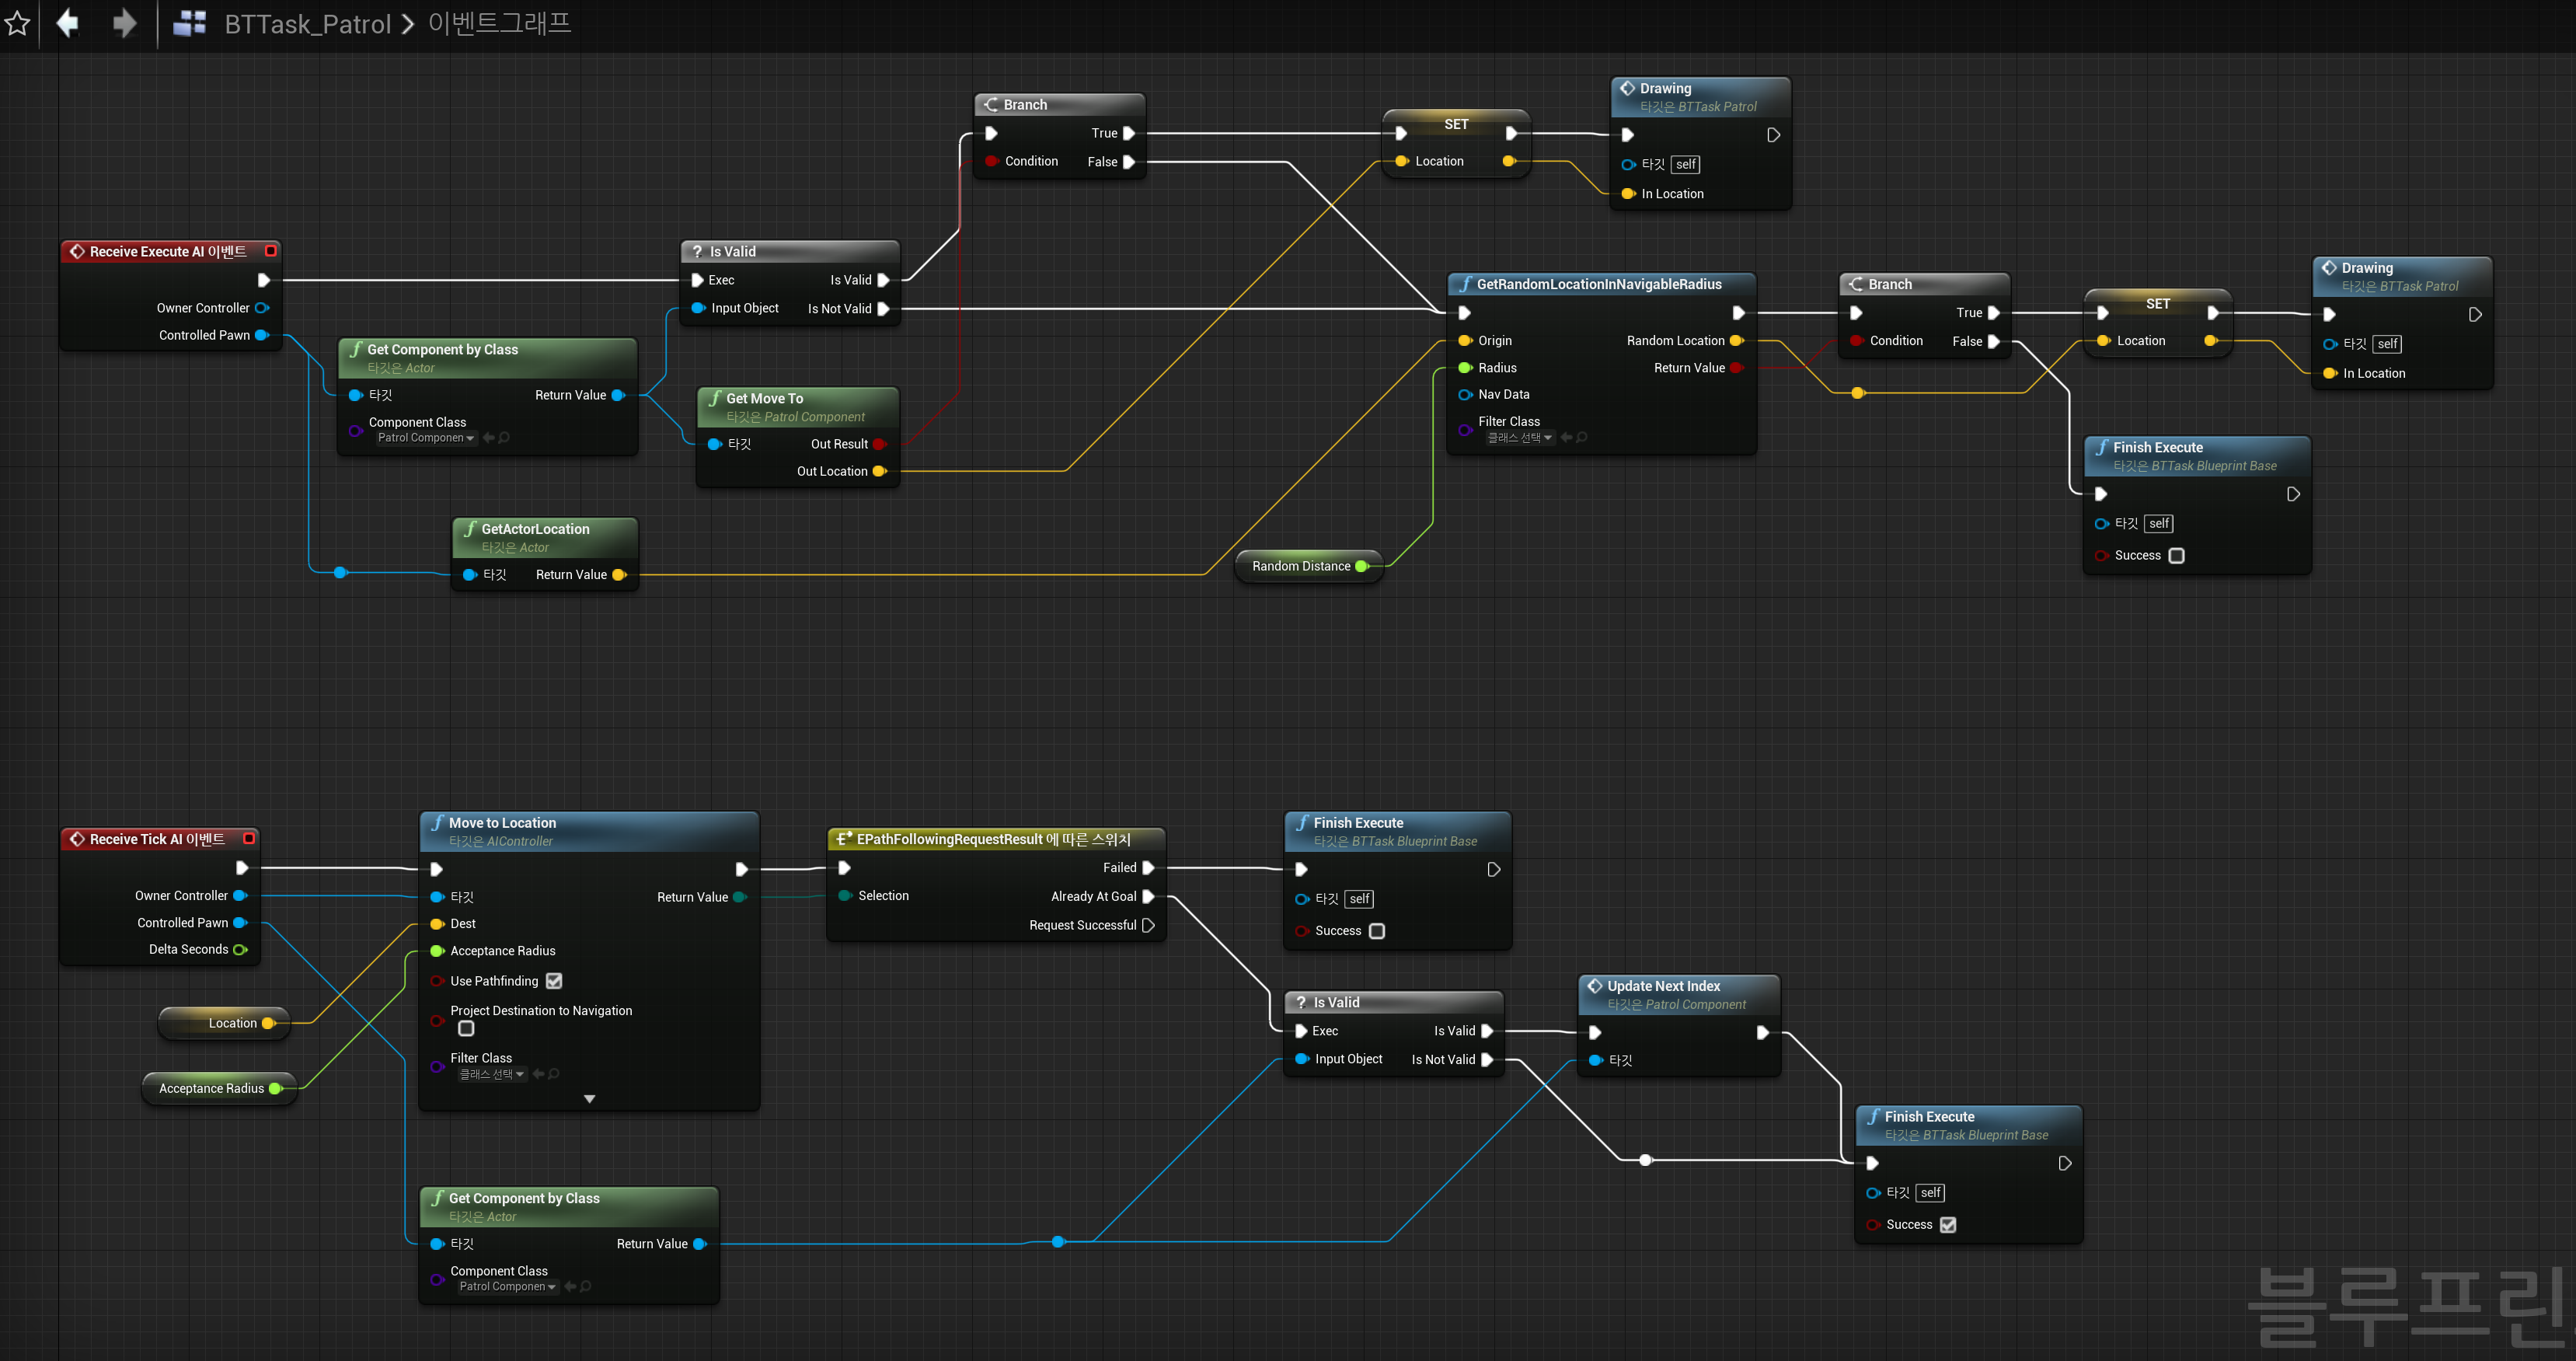Click the 이벤트그래프 breadcrumb item
The width and height of the screenshot is (2576, 1361).
pyautogui.click(x=499, y=23)
